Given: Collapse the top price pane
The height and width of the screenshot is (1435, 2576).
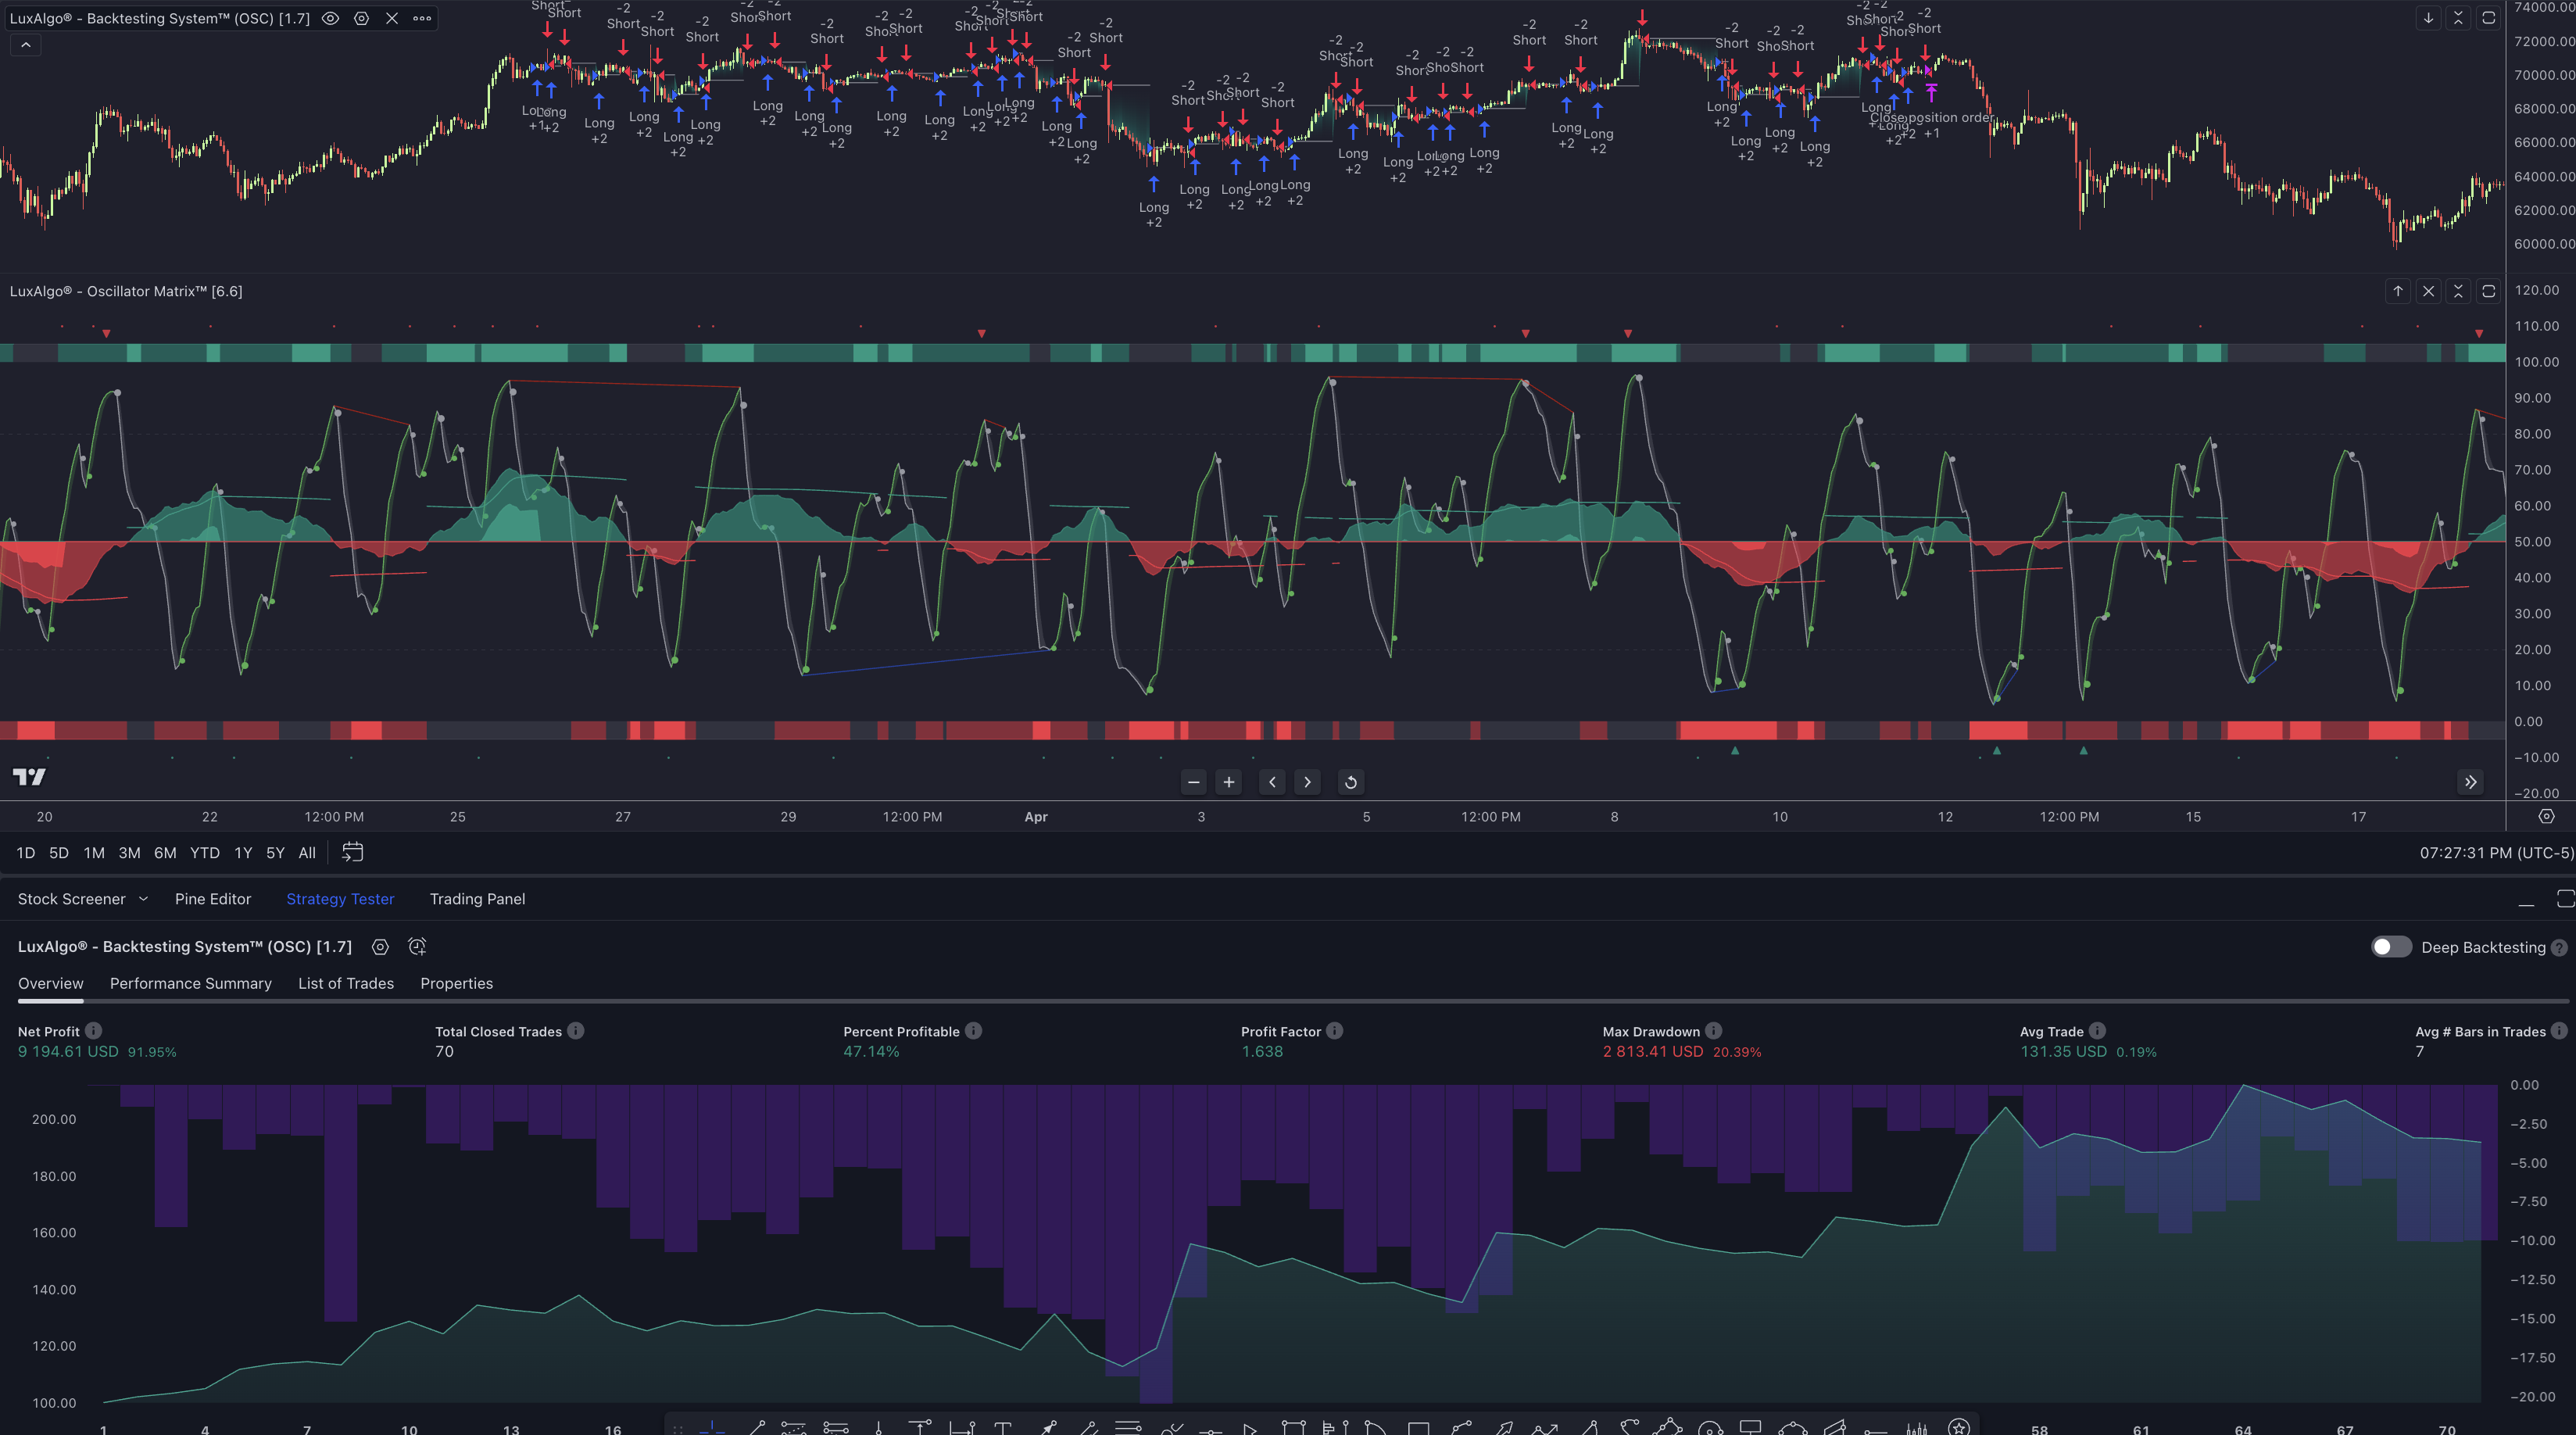Looking at the screenshot, I should tap(2458, 18).
